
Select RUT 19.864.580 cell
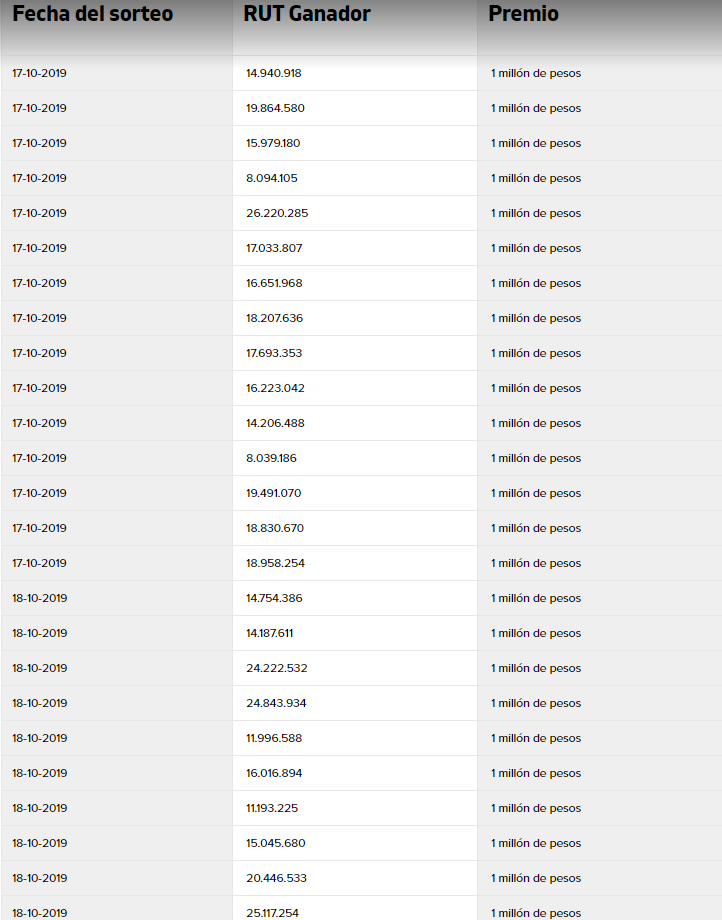pos(275,108)
